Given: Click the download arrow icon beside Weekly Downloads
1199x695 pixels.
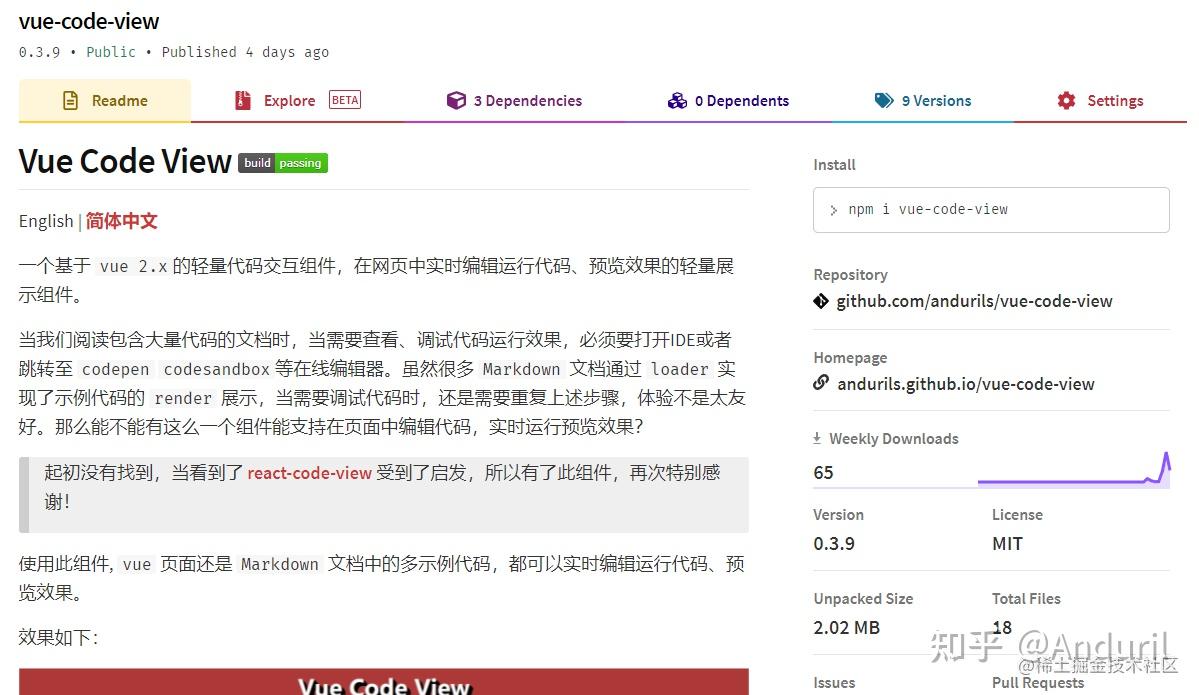Looking at the screenshot, I should (817, 438).
